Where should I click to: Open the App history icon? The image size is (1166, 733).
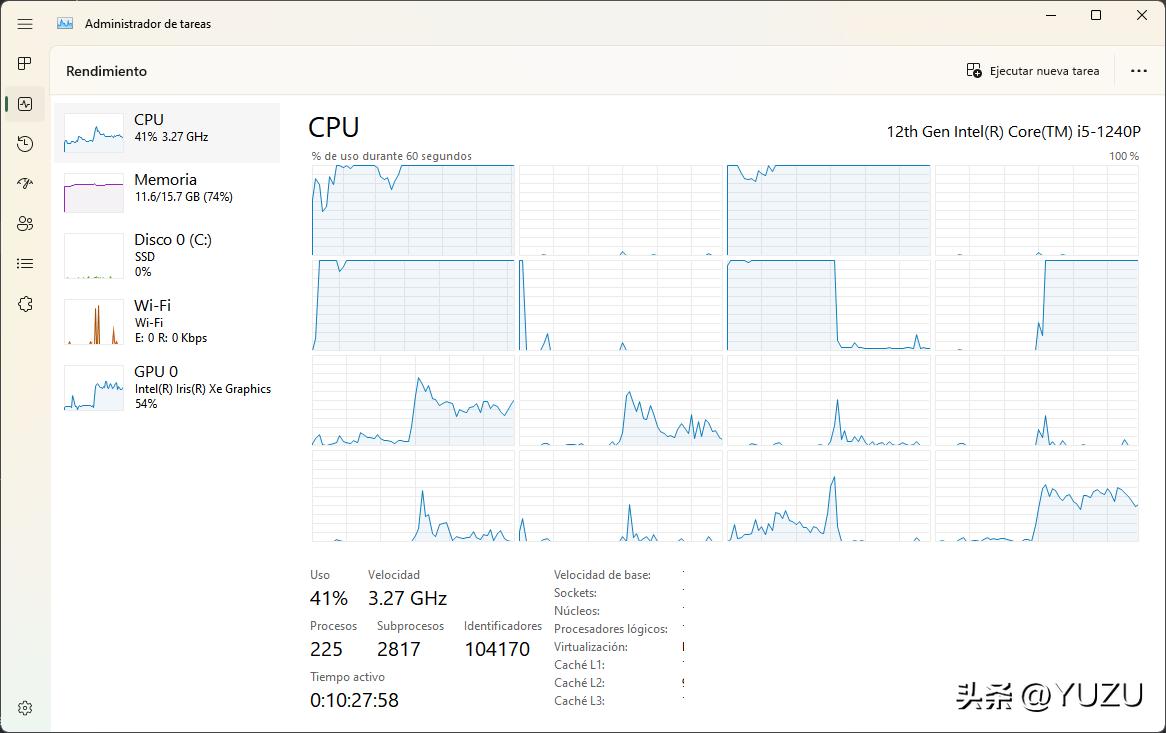pyautogui.click(x=25, y=144)
